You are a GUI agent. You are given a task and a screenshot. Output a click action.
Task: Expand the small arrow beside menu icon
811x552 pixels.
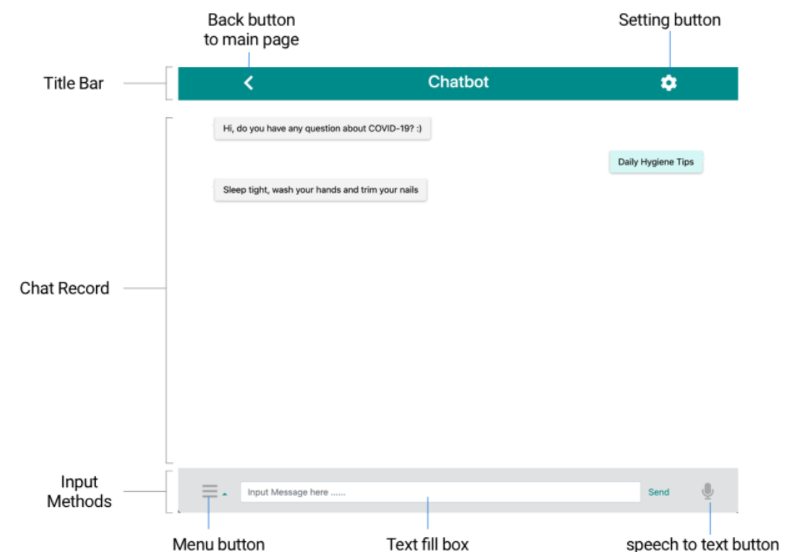point(224,495)
